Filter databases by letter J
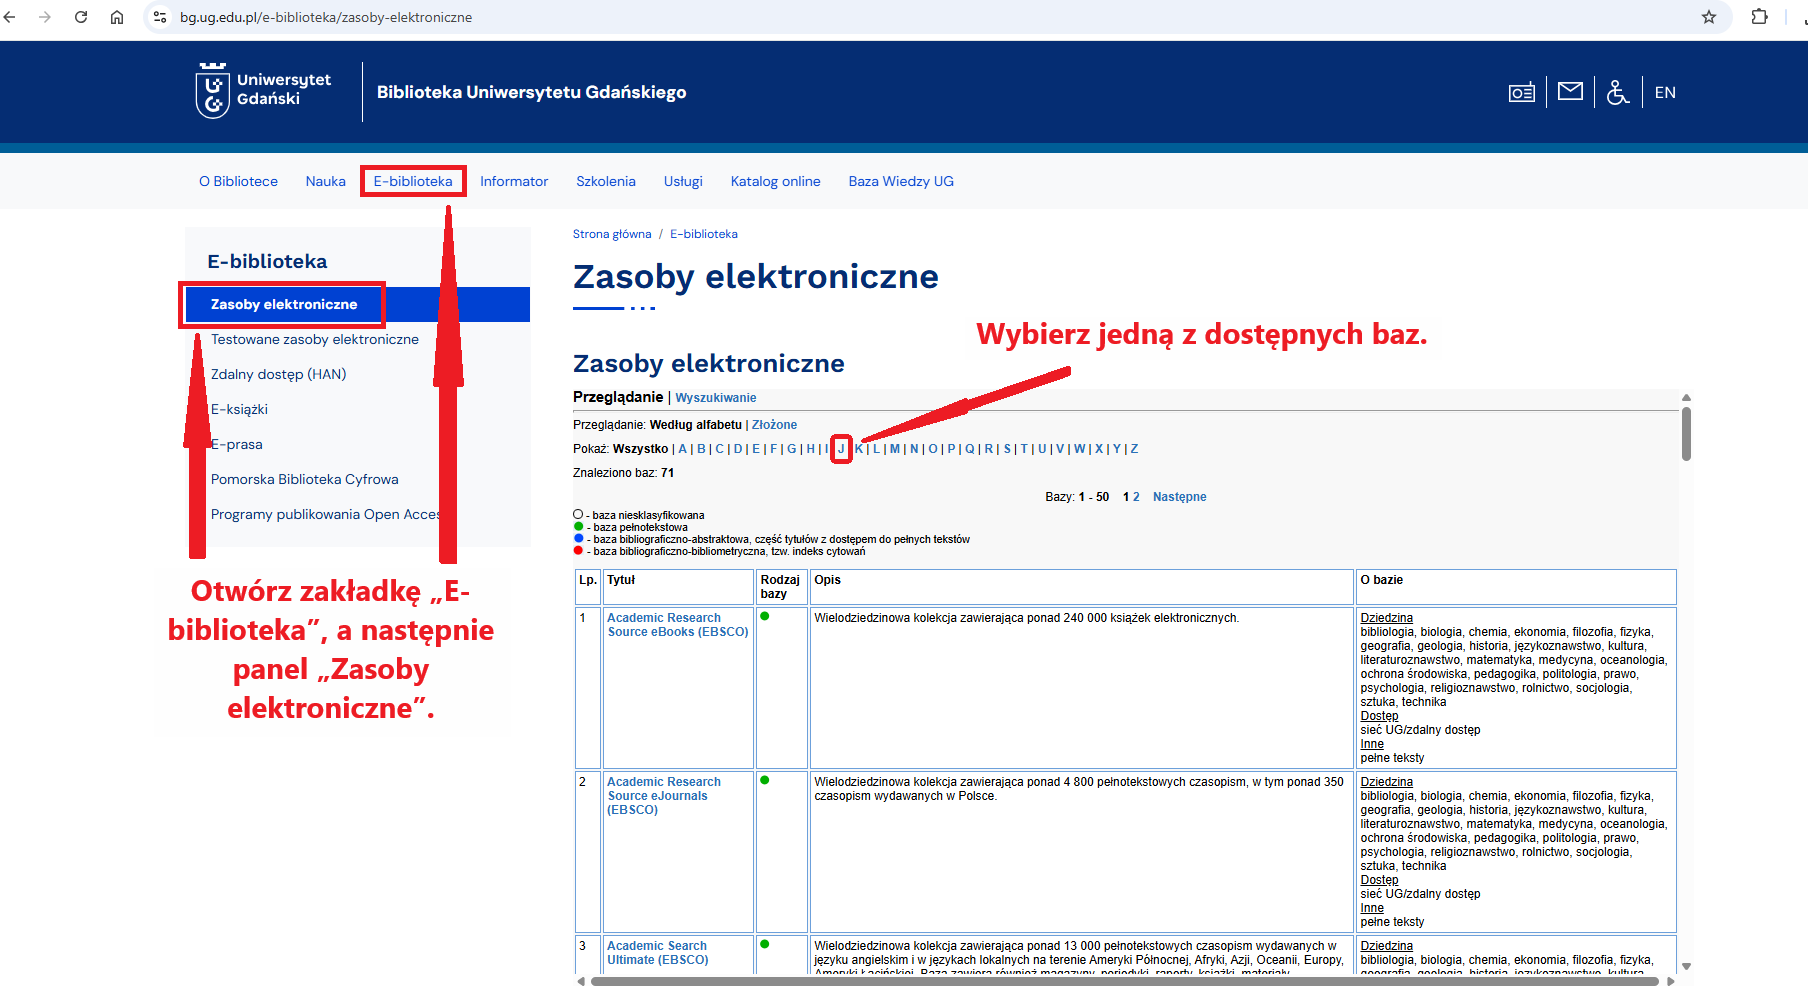Image resolution: width=1808 pixels, height=986 pixels. click(x=841, y=449)
